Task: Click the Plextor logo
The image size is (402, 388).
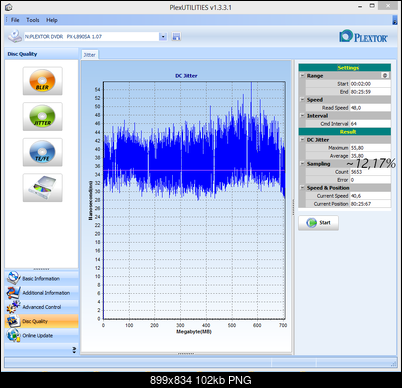Action: pyautogui.click(x=363, y=37)
